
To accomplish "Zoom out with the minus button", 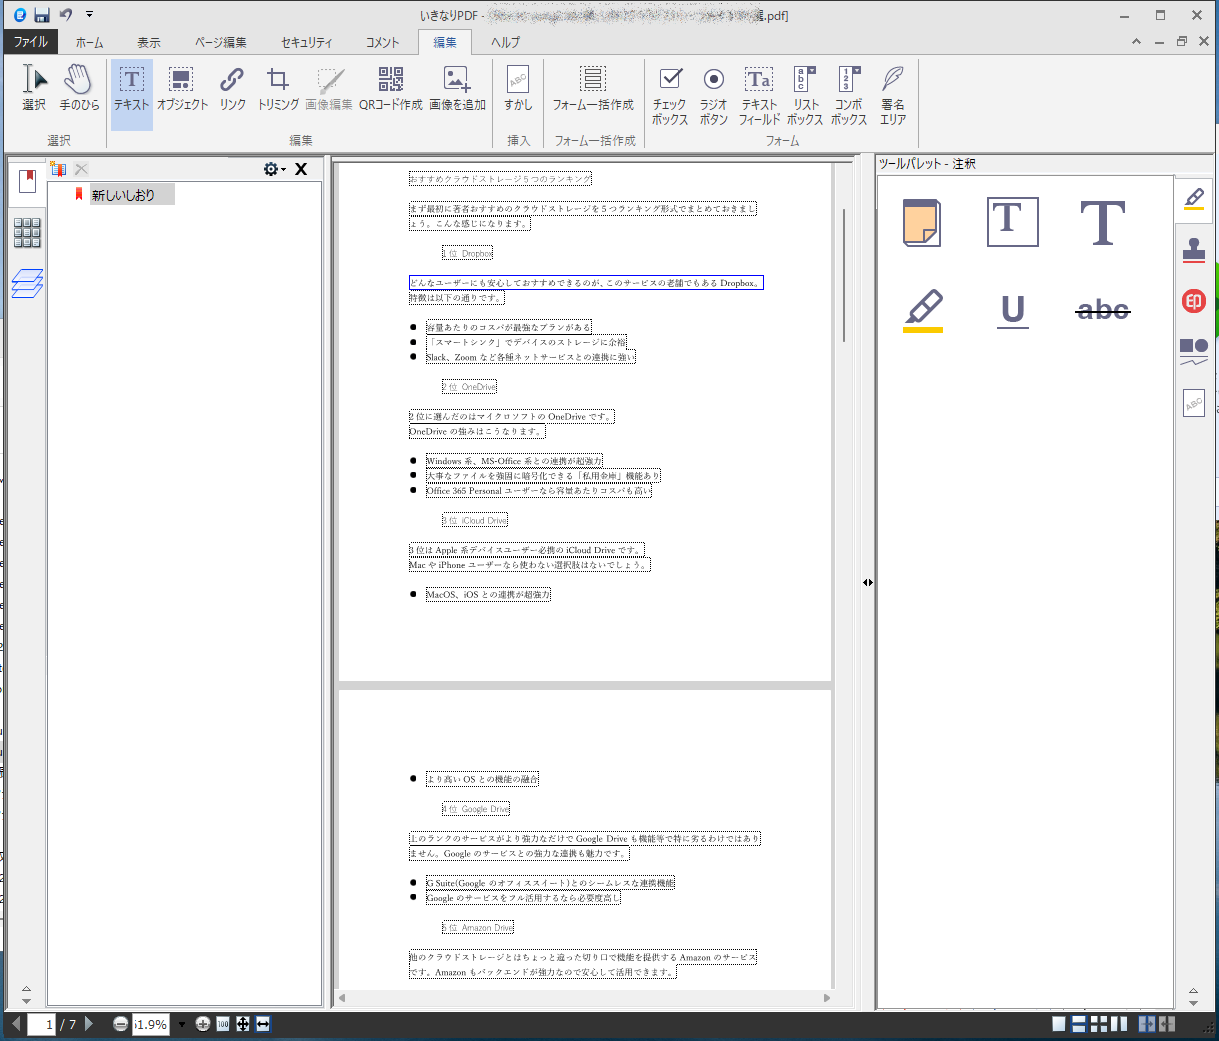I will tap(120, 1024).
